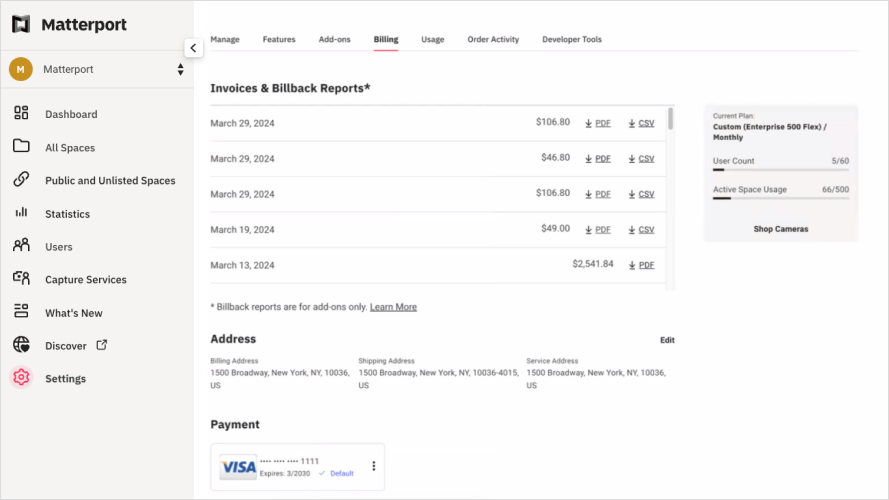889x500 pixels.
Task: Open the Settings label in sidebar
Action: click(66, 379)
